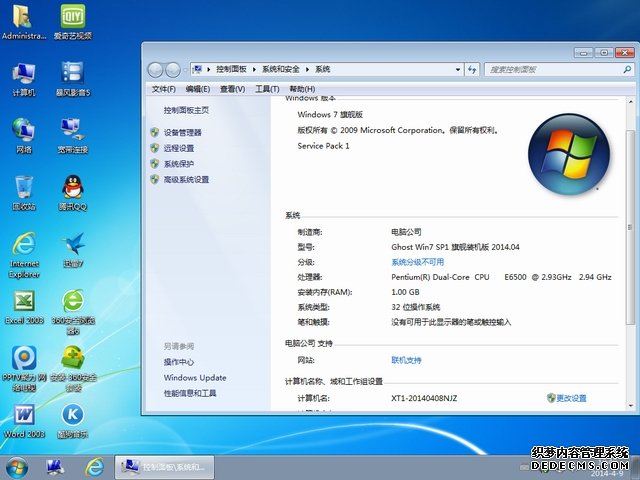The image size is (640, 480).
Task: Open the 工具(T) menu
Action: [267, 89]
